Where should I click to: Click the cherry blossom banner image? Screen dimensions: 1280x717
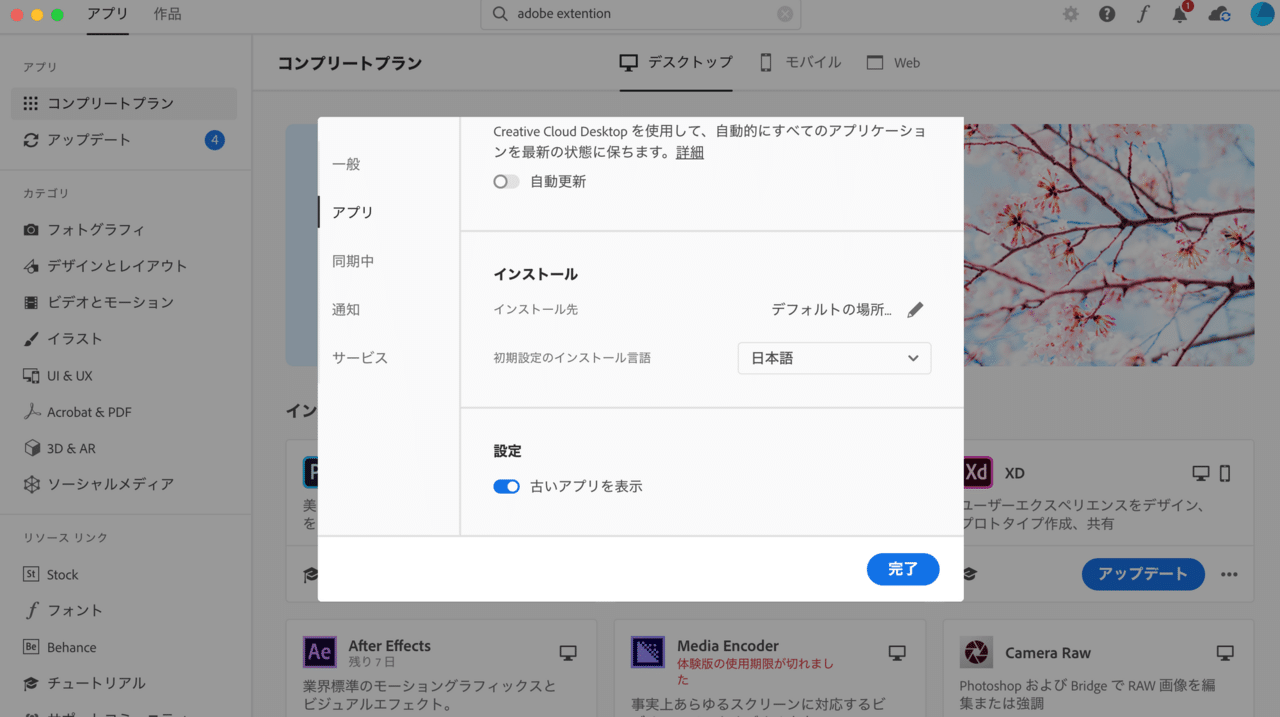[x=1108, y=245]
